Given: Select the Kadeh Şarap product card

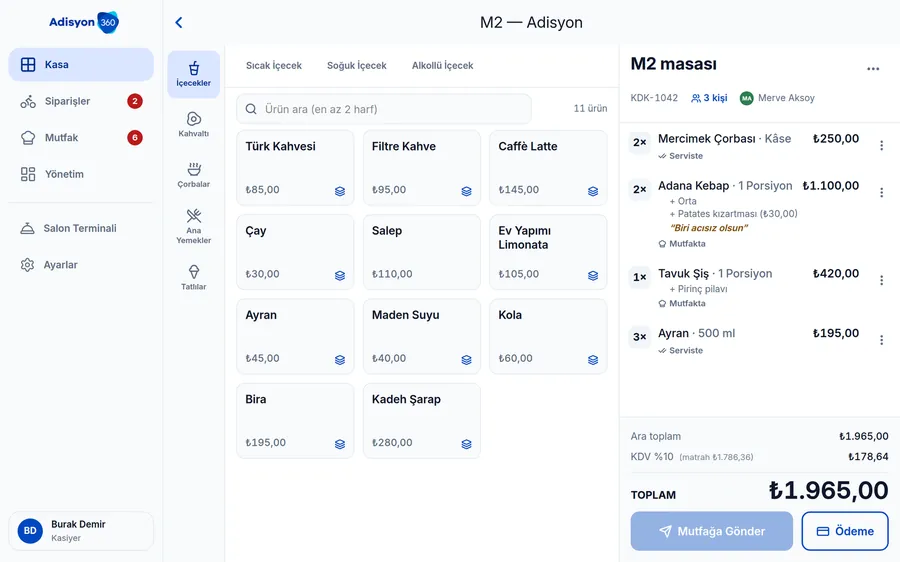Looking at the screenshot, I should click(x=421, y=421).
